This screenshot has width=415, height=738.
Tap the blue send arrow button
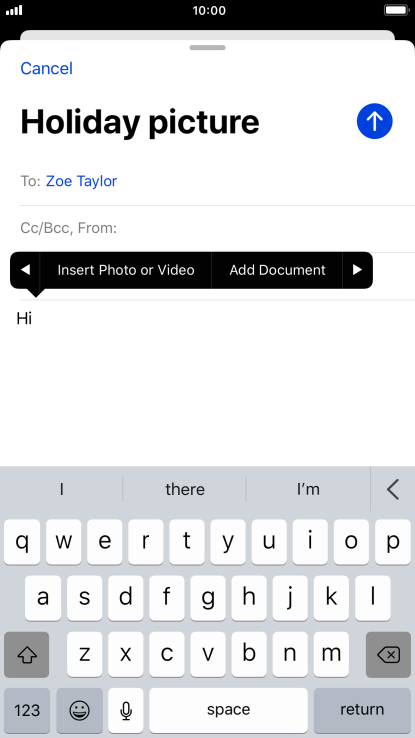click(375, 121)
